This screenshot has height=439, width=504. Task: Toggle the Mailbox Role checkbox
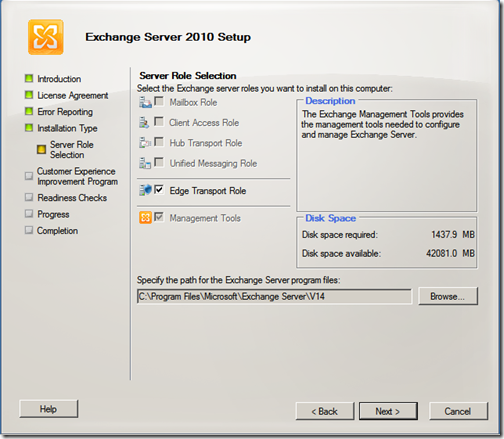coord(159,101)
